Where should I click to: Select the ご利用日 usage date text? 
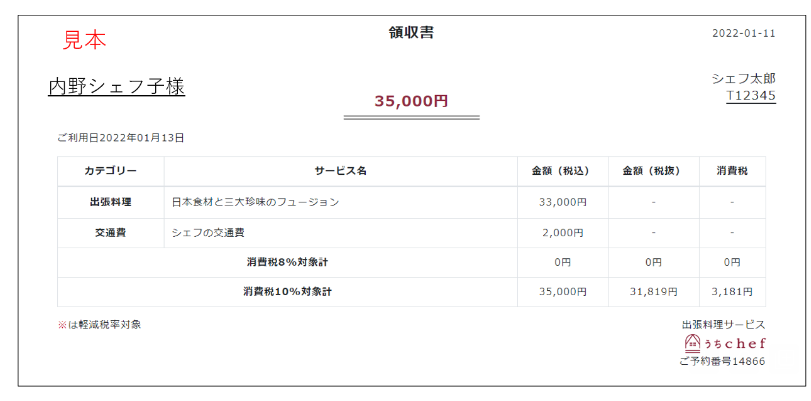point(121,138)
